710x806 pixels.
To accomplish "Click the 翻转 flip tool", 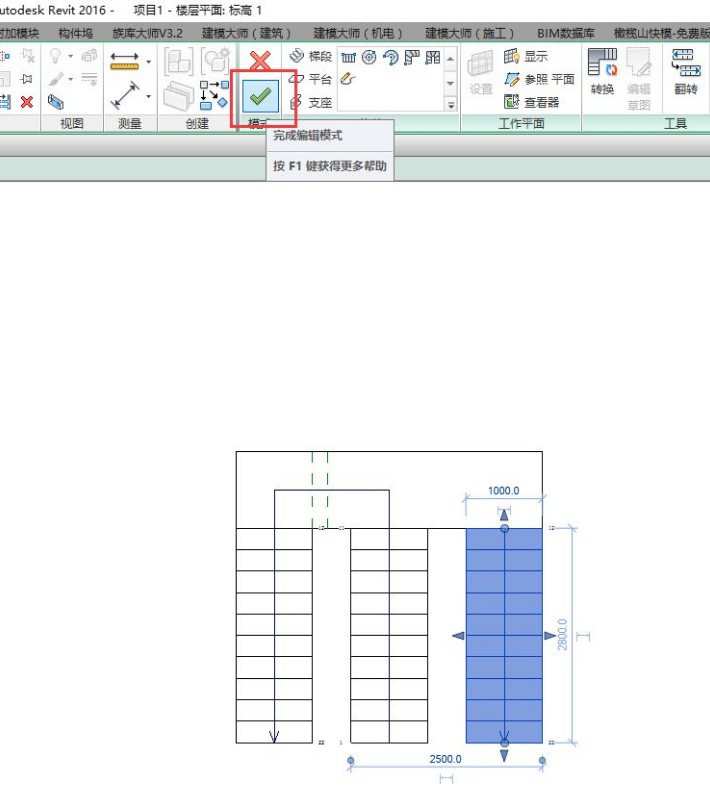I will coord(685,75).
